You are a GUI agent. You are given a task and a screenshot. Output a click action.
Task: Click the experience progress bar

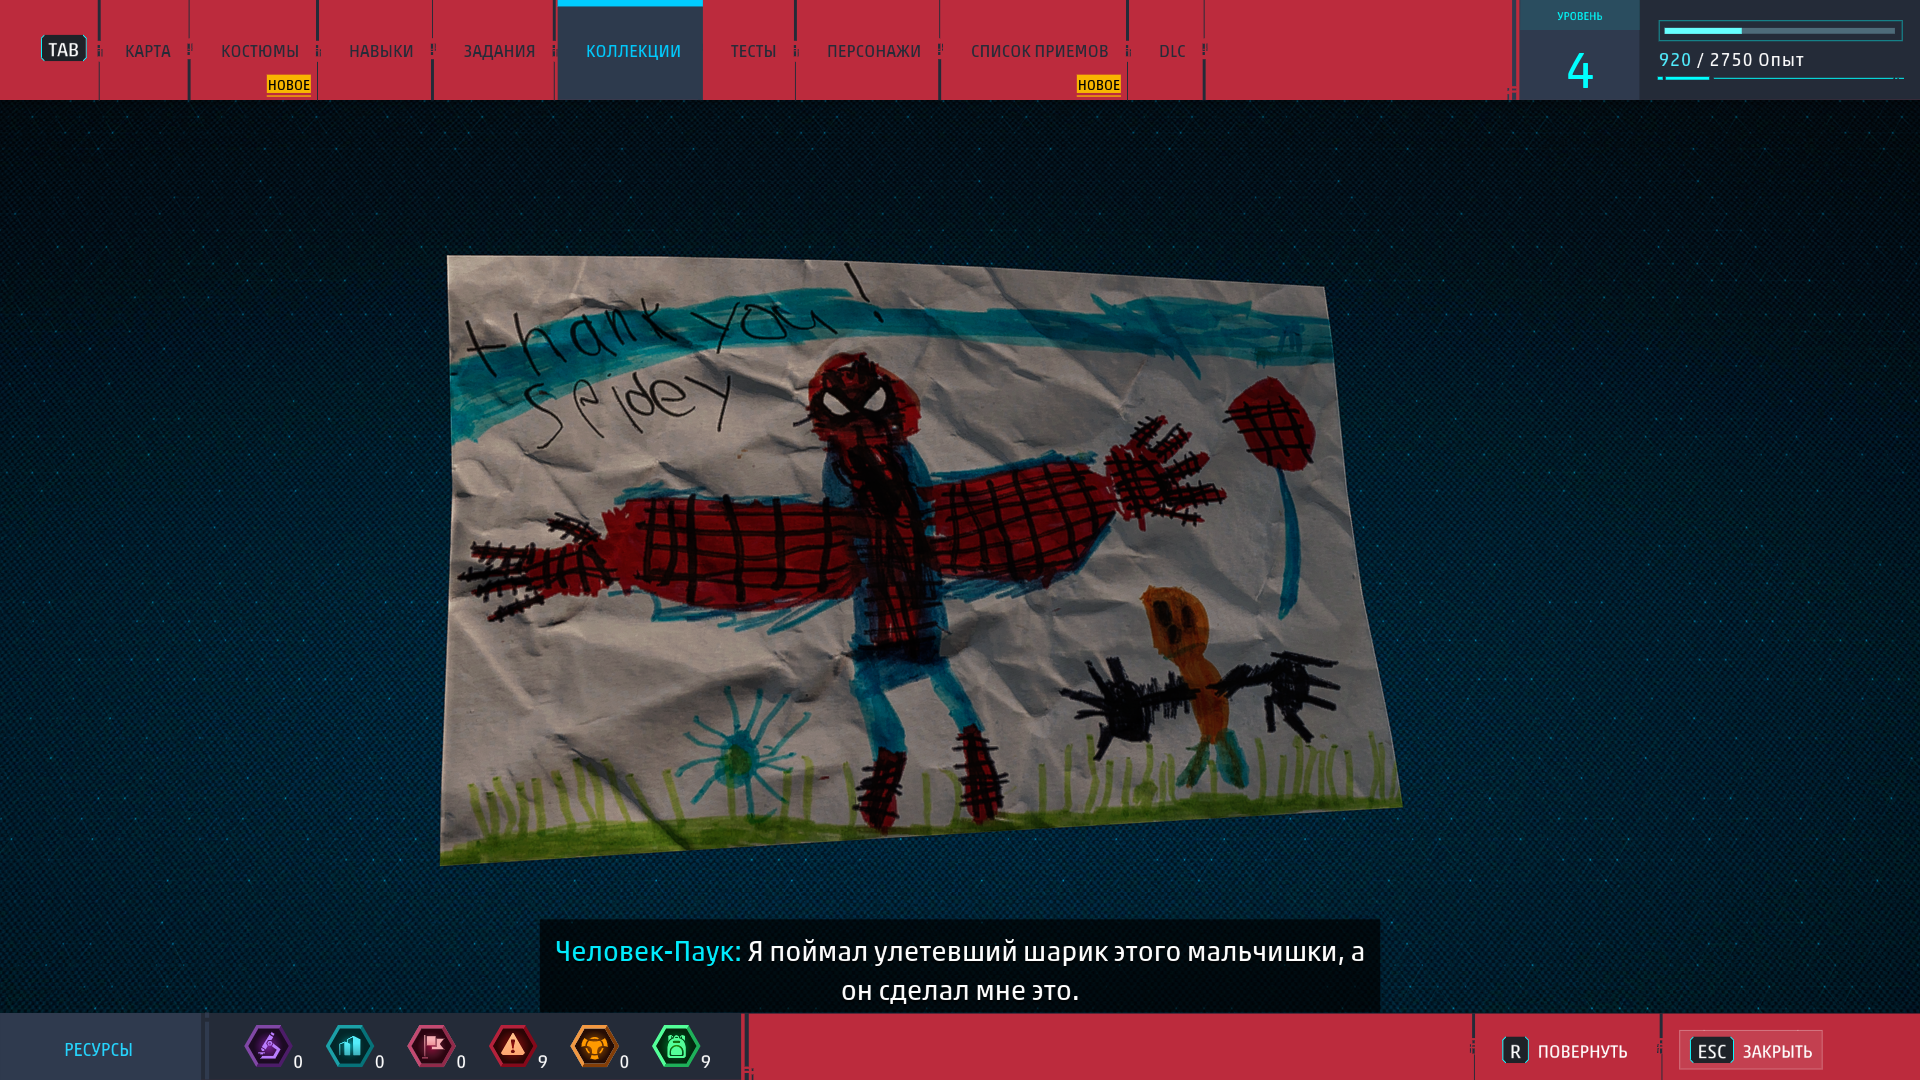pyautogui.click(x=1780, y=31)
